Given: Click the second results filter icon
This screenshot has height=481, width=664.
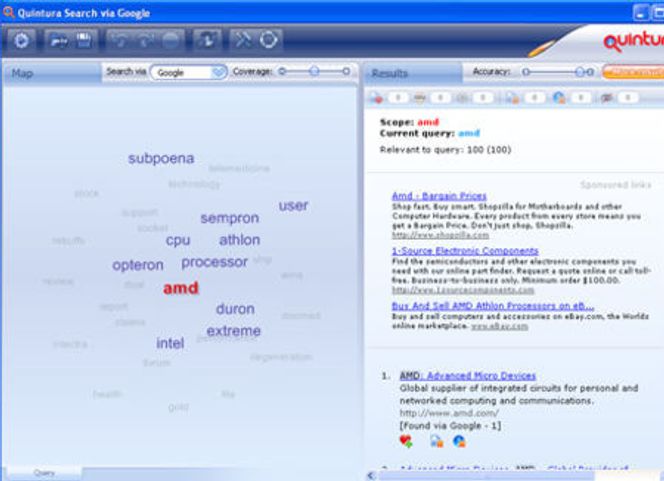Looking at the screenshot, I should point(419,98).
